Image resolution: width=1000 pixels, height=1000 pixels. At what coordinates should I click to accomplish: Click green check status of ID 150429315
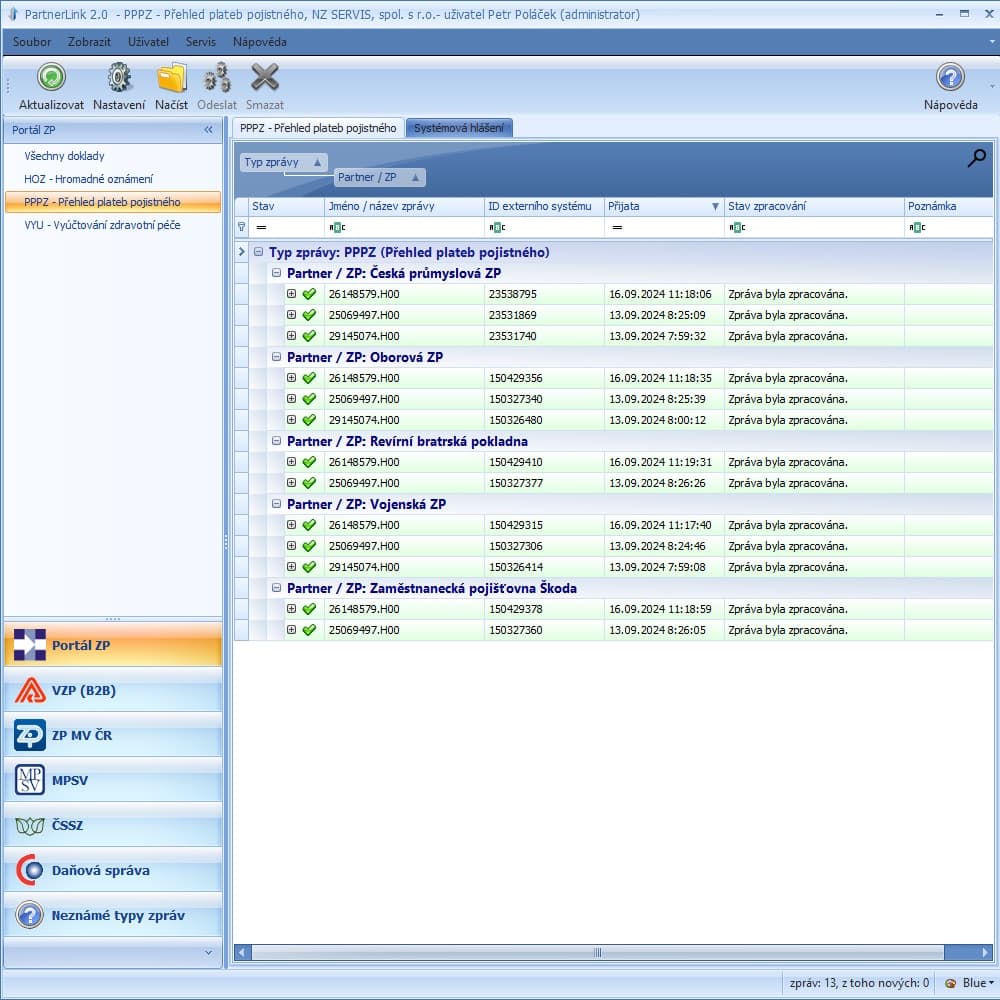(x=309, y=526)
